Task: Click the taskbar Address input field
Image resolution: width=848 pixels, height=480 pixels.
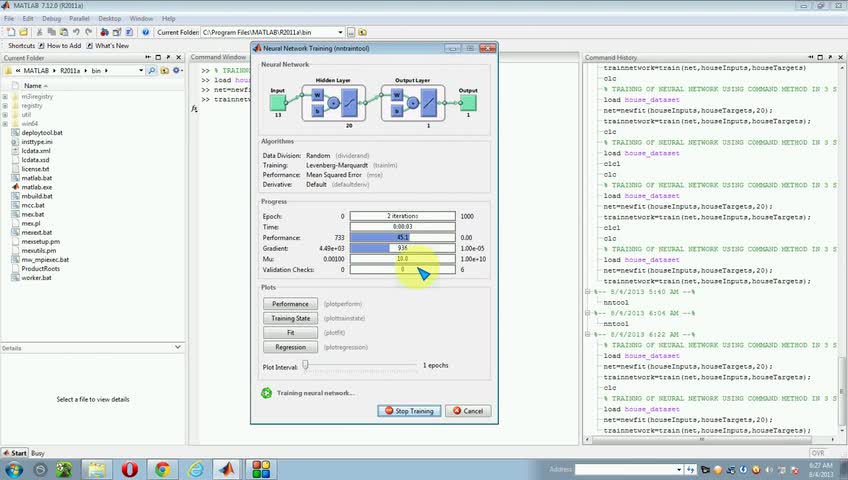Action: pos(625,469)
